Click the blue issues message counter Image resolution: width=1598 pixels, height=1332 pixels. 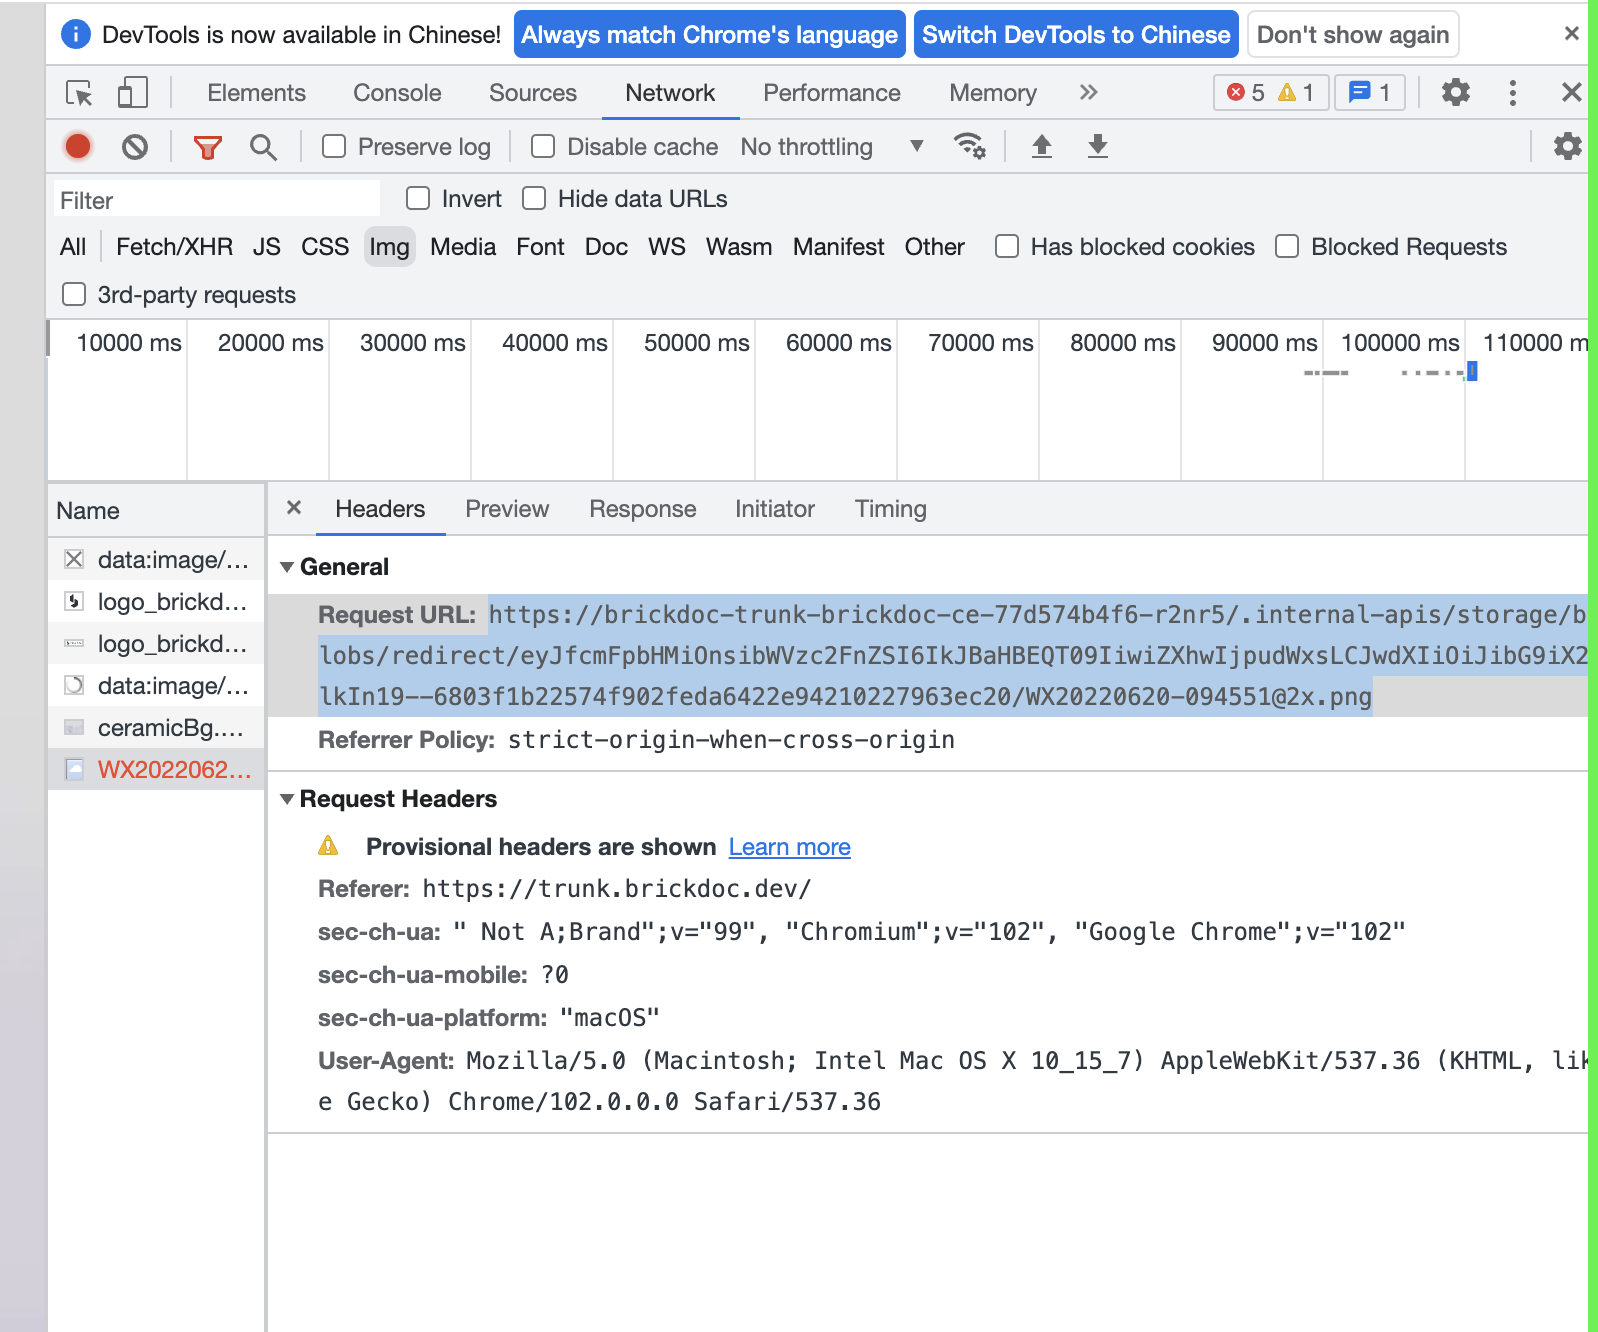point(1370,92)
